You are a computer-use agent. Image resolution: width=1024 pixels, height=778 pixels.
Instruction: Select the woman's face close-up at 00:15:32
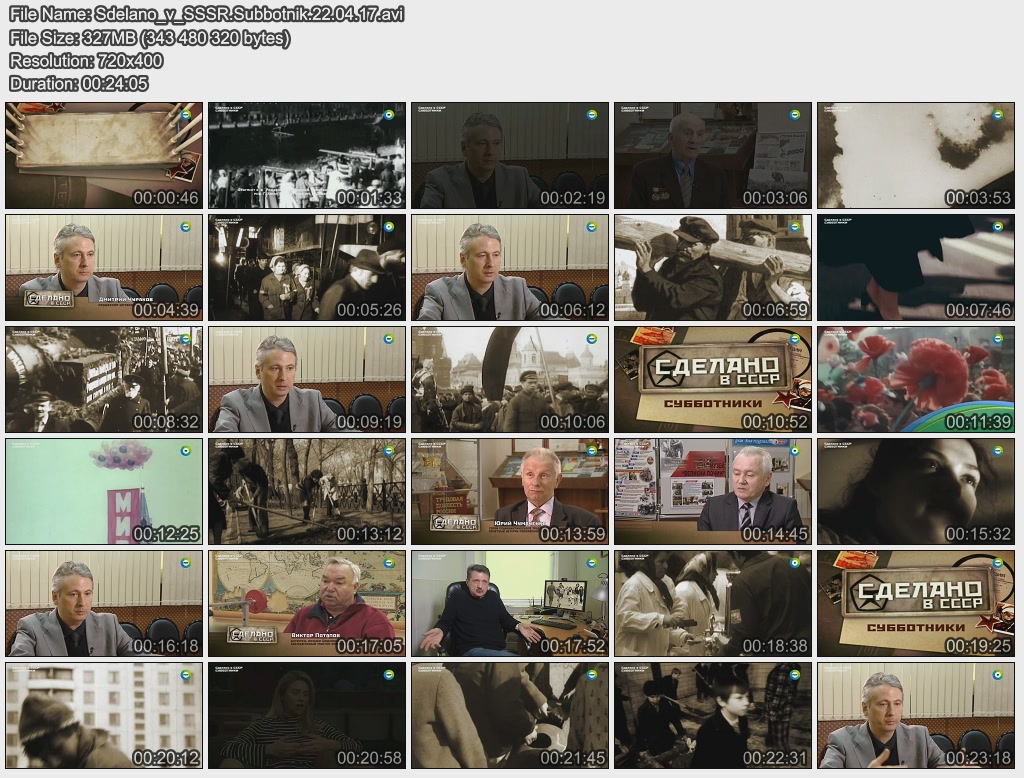[x=916, y=491]
